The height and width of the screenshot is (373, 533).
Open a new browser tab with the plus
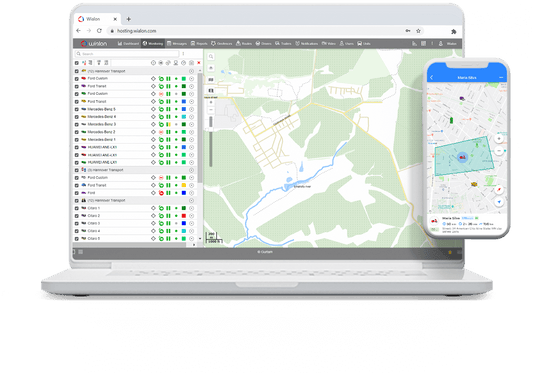pyautogui.click(x=128, y=19)
